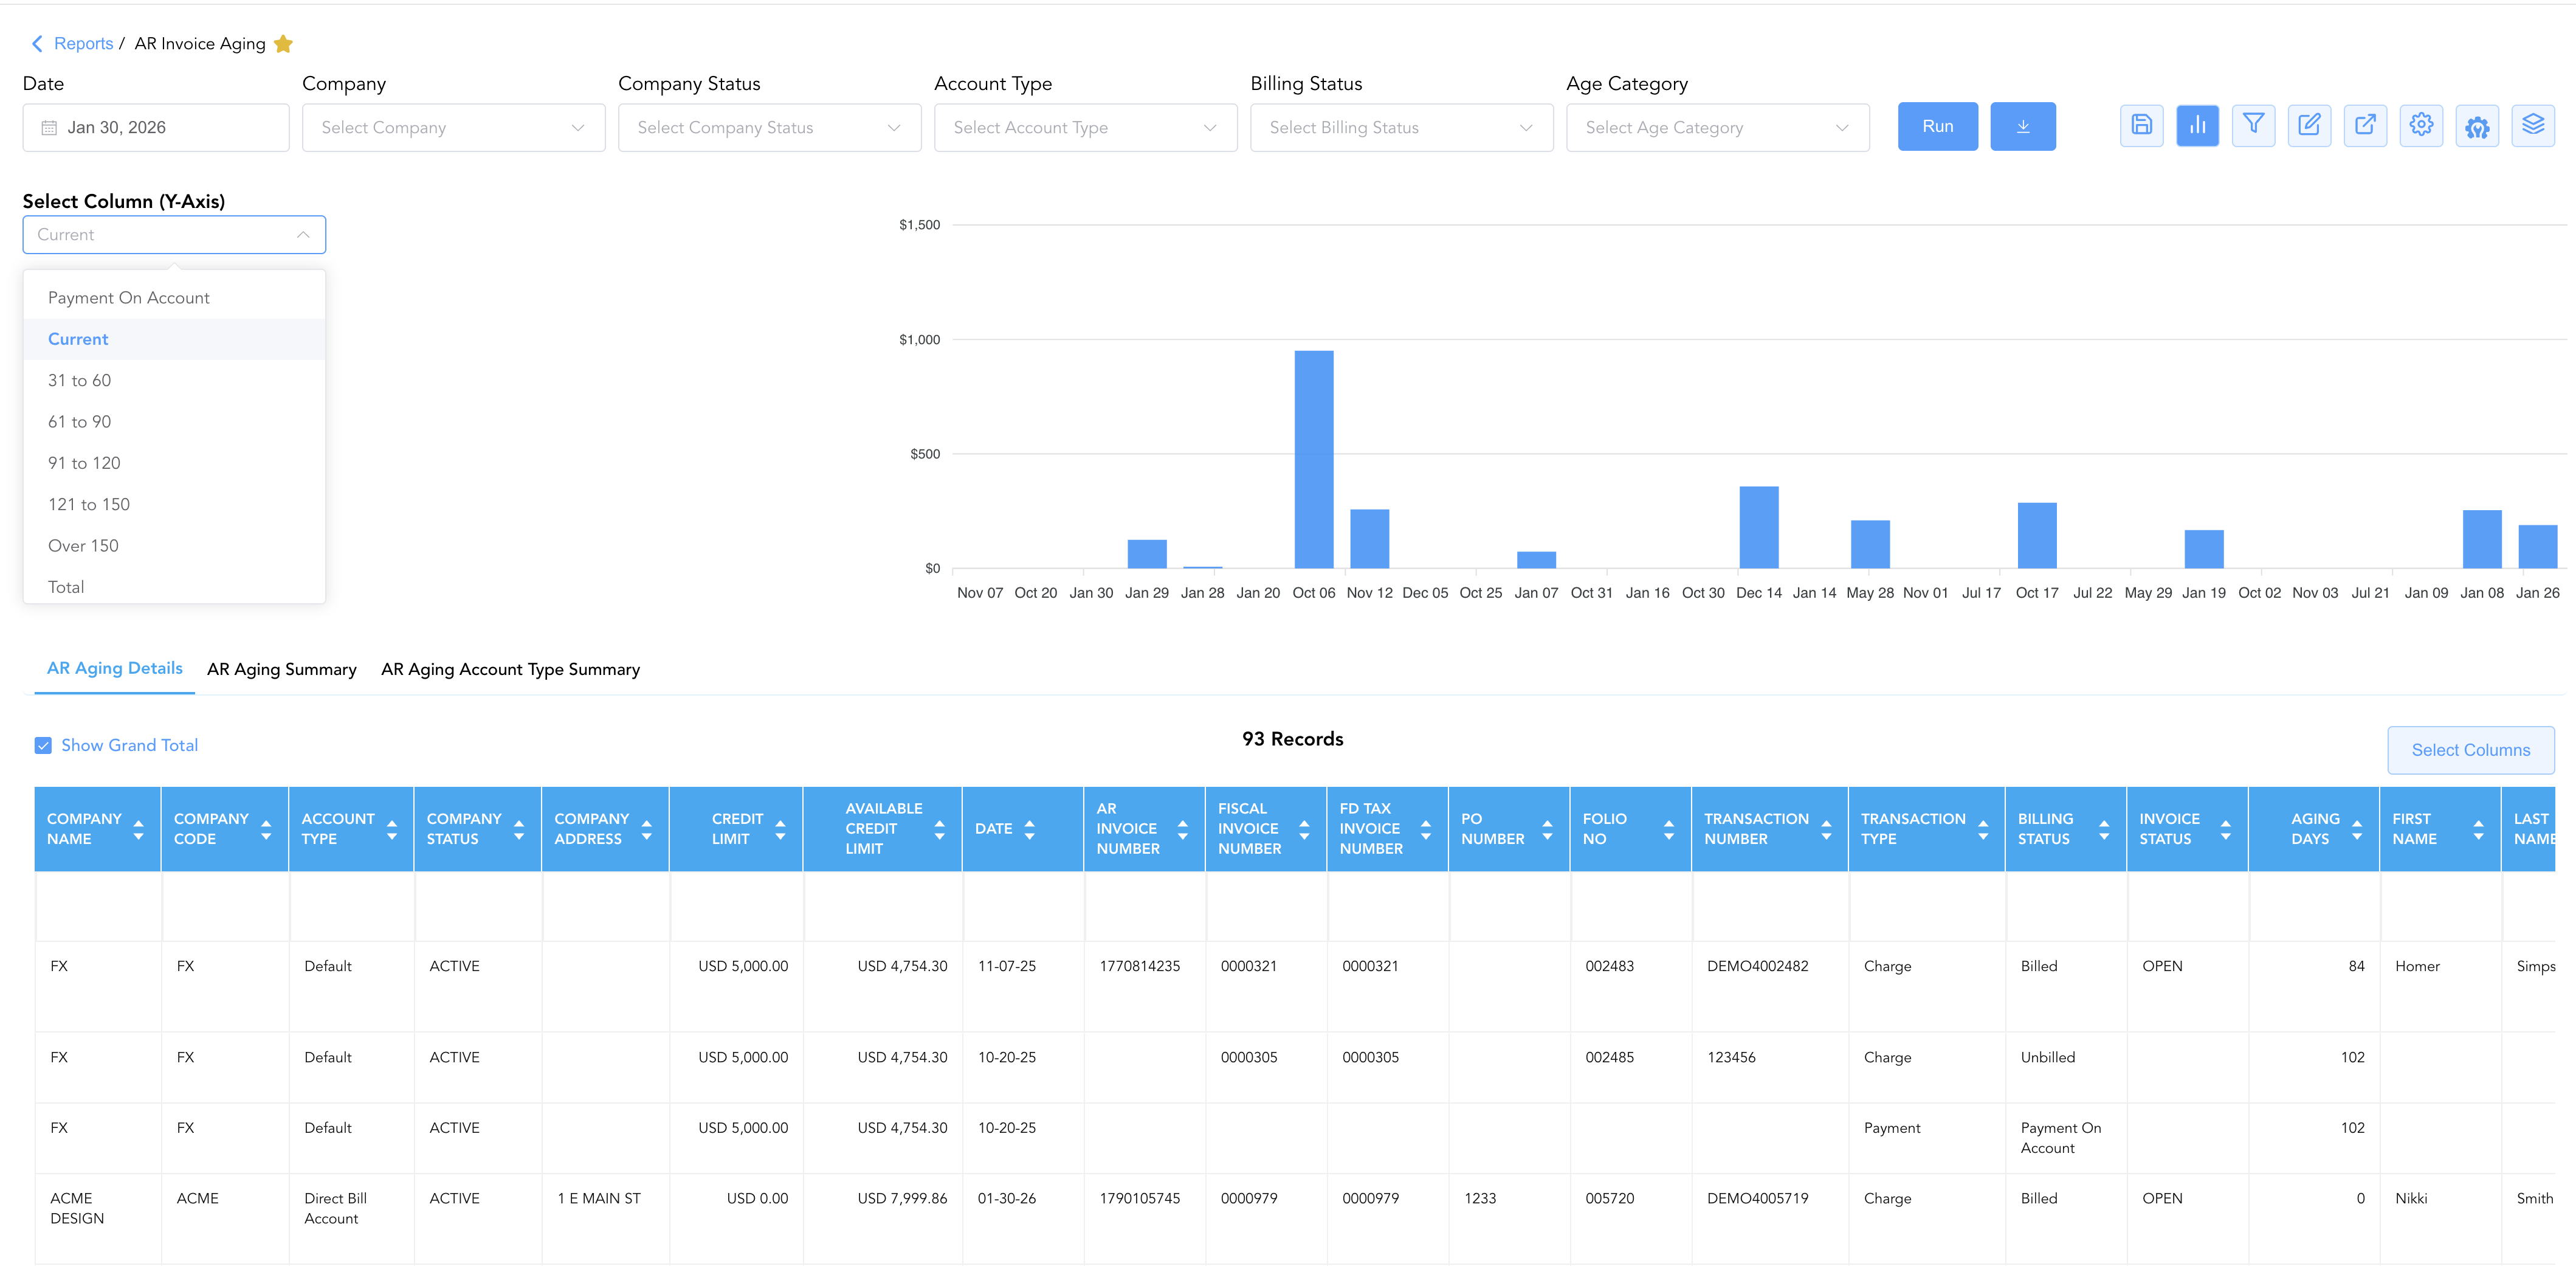Click the back chevron before Reports
The width and height of the screenshot is (2576, 1266).
pyautogui.click(x=37, y=43)
